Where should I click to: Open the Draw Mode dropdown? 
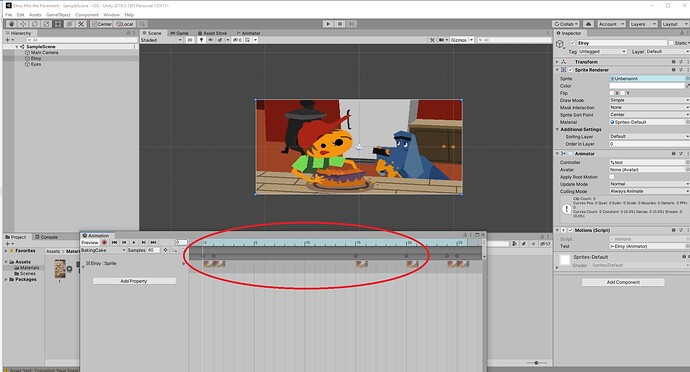pos(649,100)
